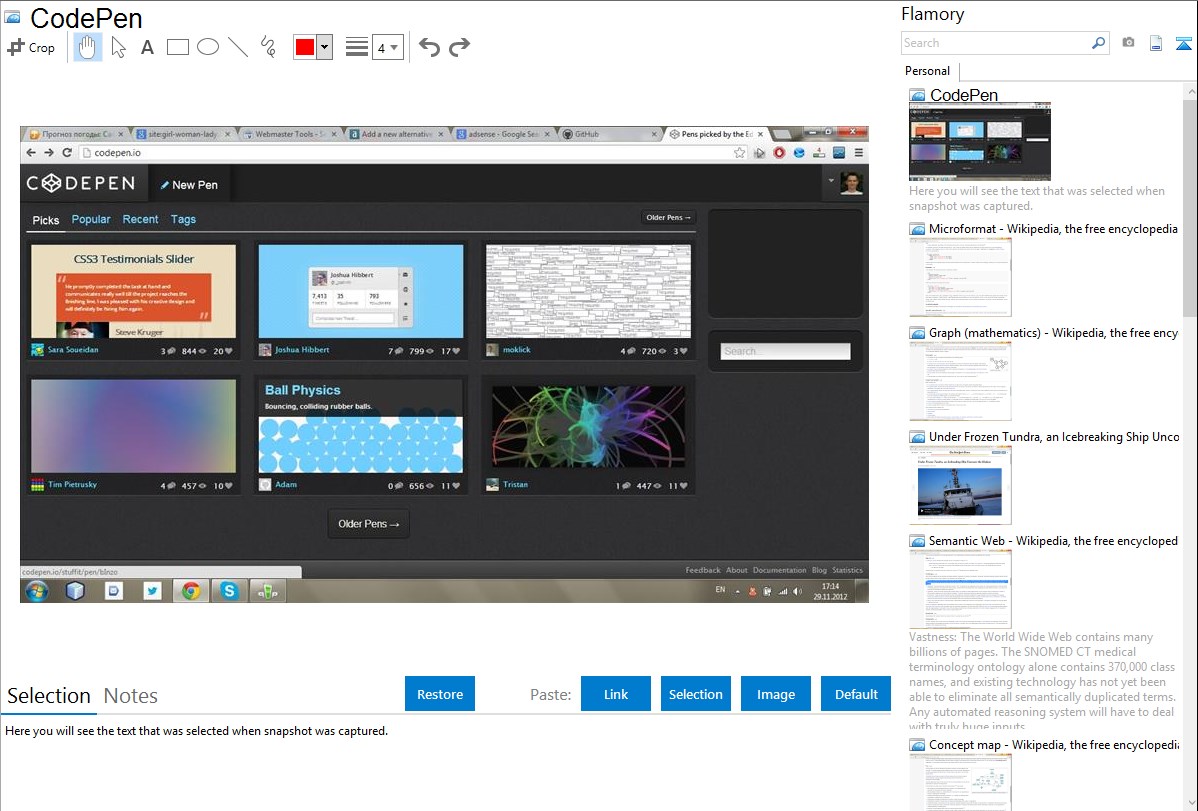The width and height of the screenshot is (1198, 811).
Task: Click the browser reload icon
Action: pyautogui.click(x=67, y=153)
